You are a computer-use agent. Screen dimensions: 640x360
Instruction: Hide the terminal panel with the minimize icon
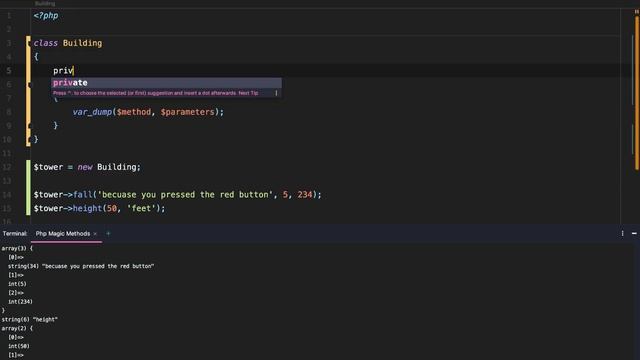click(x=634, y=233)
